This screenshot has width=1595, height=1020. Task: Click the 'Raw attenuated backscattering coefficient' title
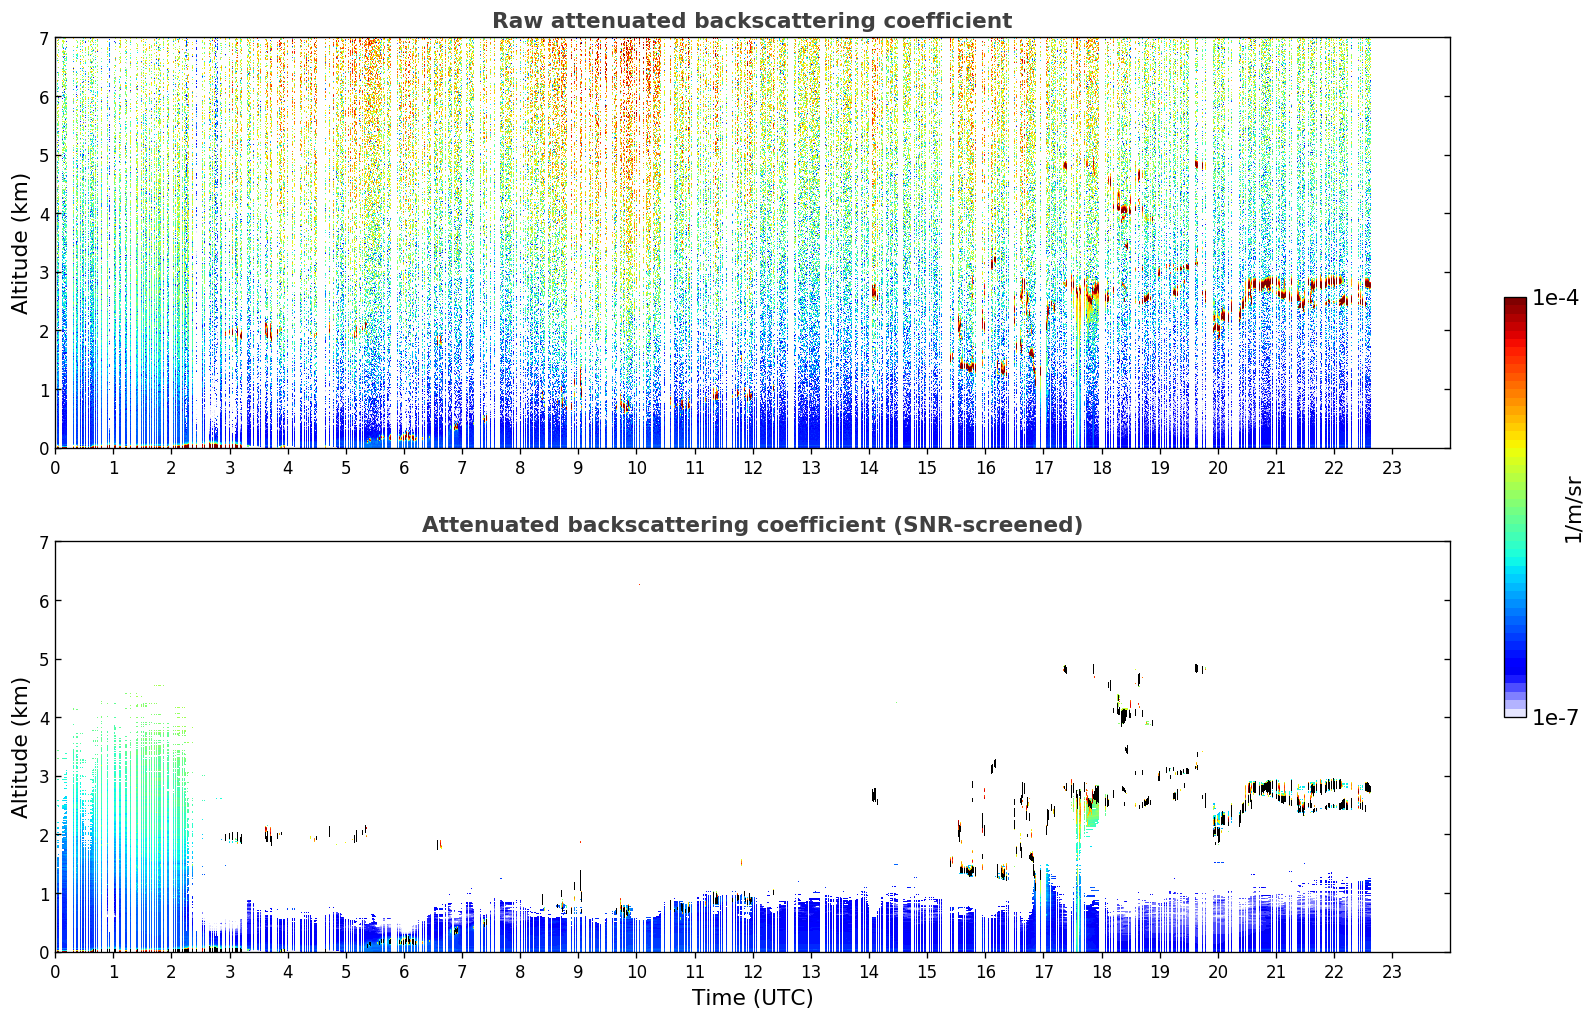751,21
